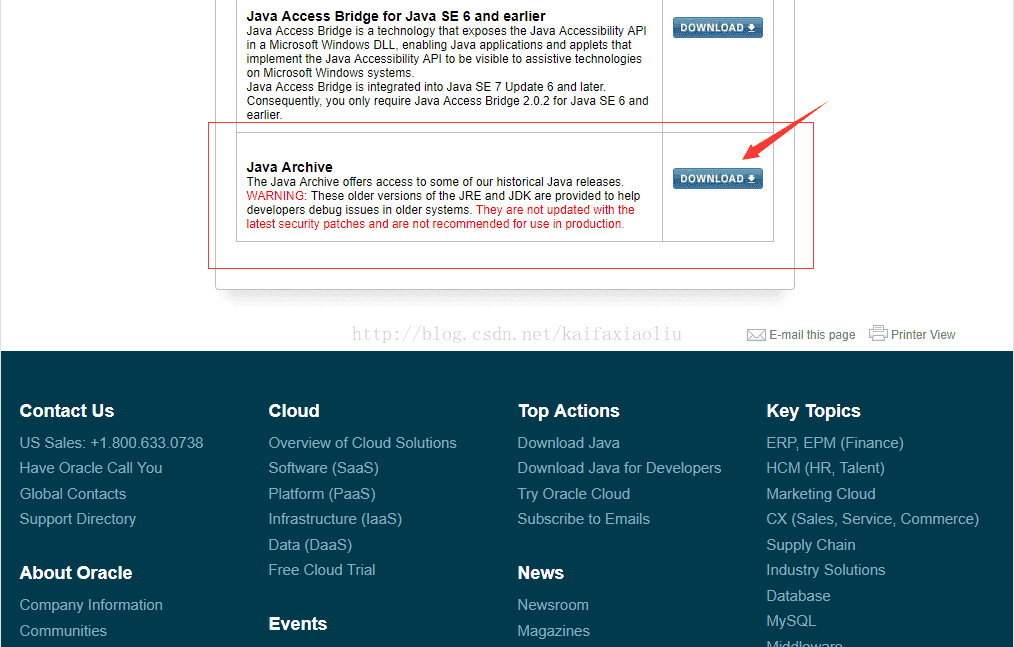Image resolution: width=1014 pixels, height=647 pixels.
Task: Click the Events footer heading
Action: coord(297,624)
